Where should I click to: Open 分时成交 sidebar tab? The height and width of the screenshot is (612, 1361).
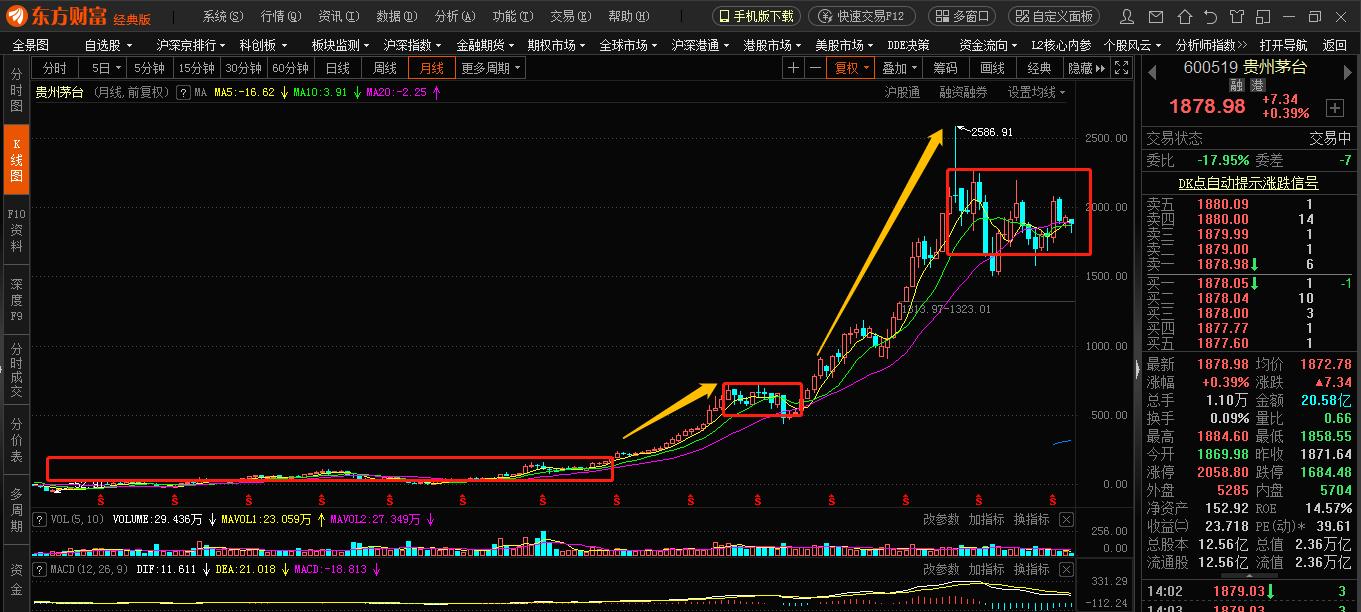pos(16,370)
